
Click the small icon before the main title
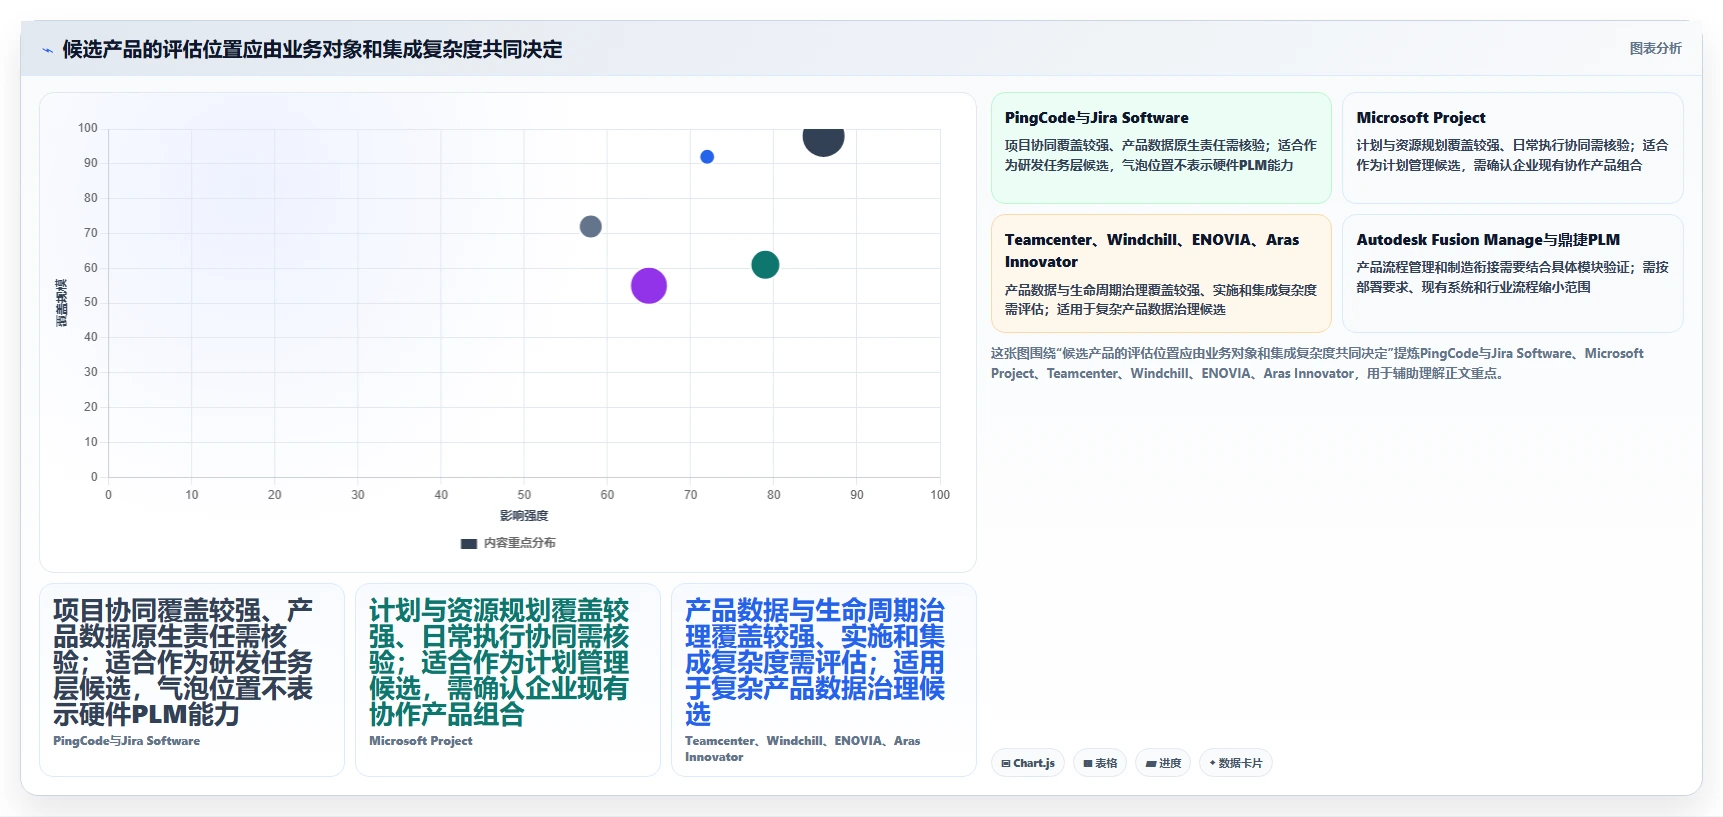pos(47,50)
